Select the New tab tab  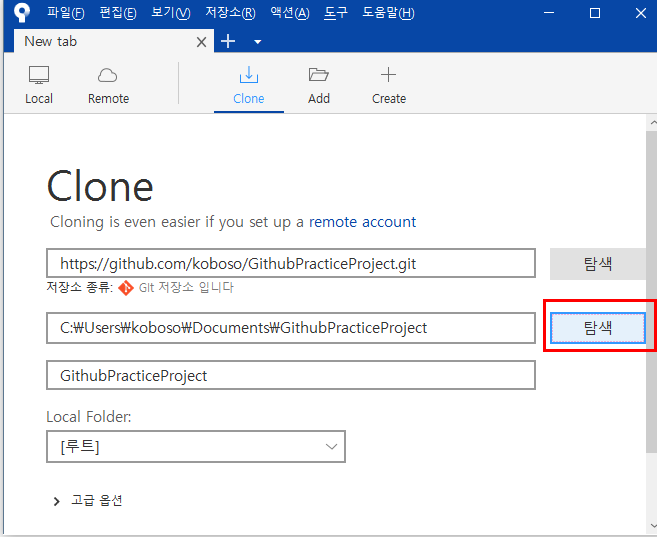114,41
